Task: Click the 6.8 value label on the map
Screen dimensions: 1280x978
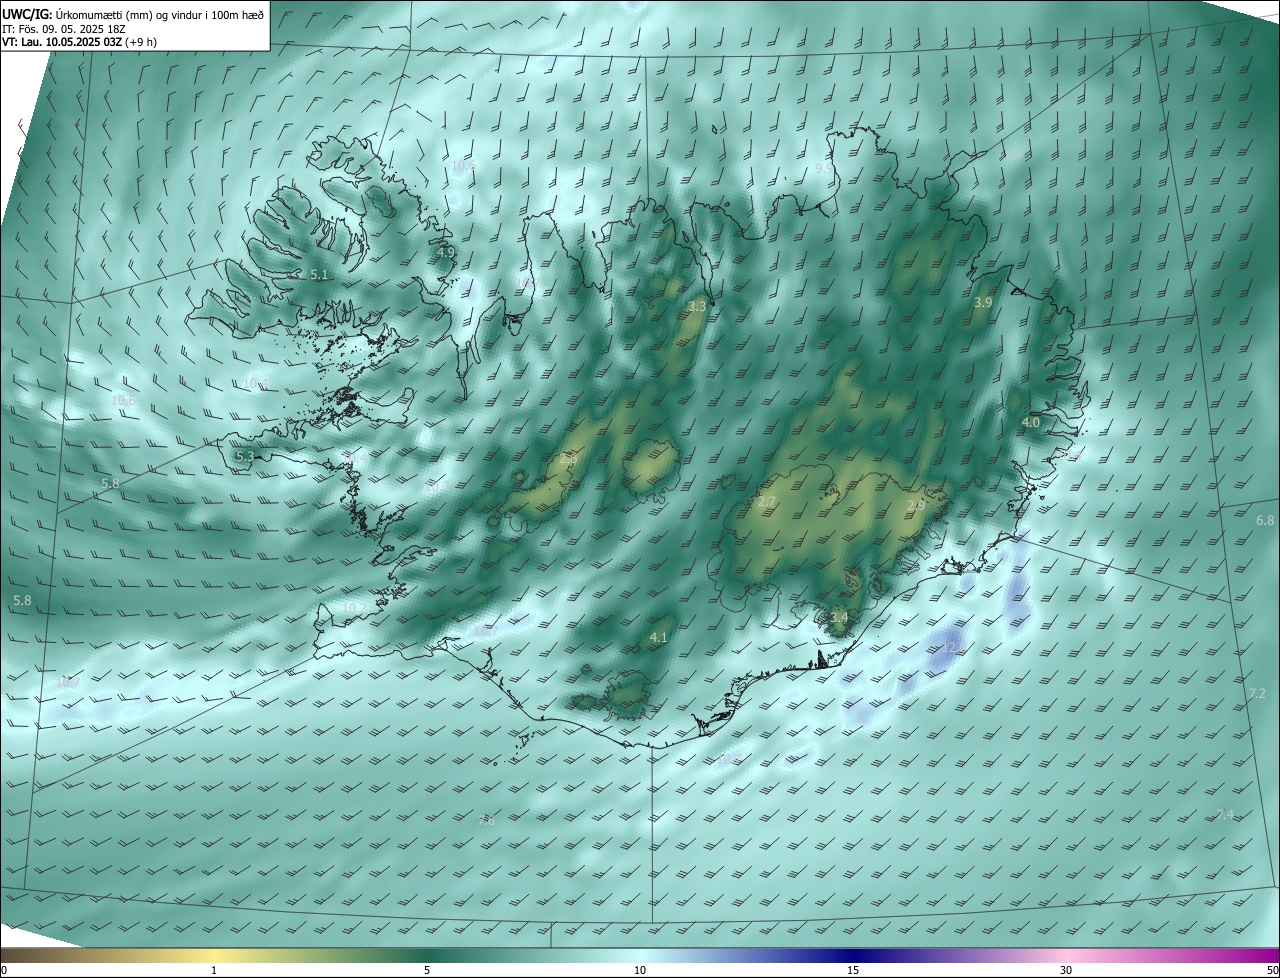Action: tap(1265, 521)
